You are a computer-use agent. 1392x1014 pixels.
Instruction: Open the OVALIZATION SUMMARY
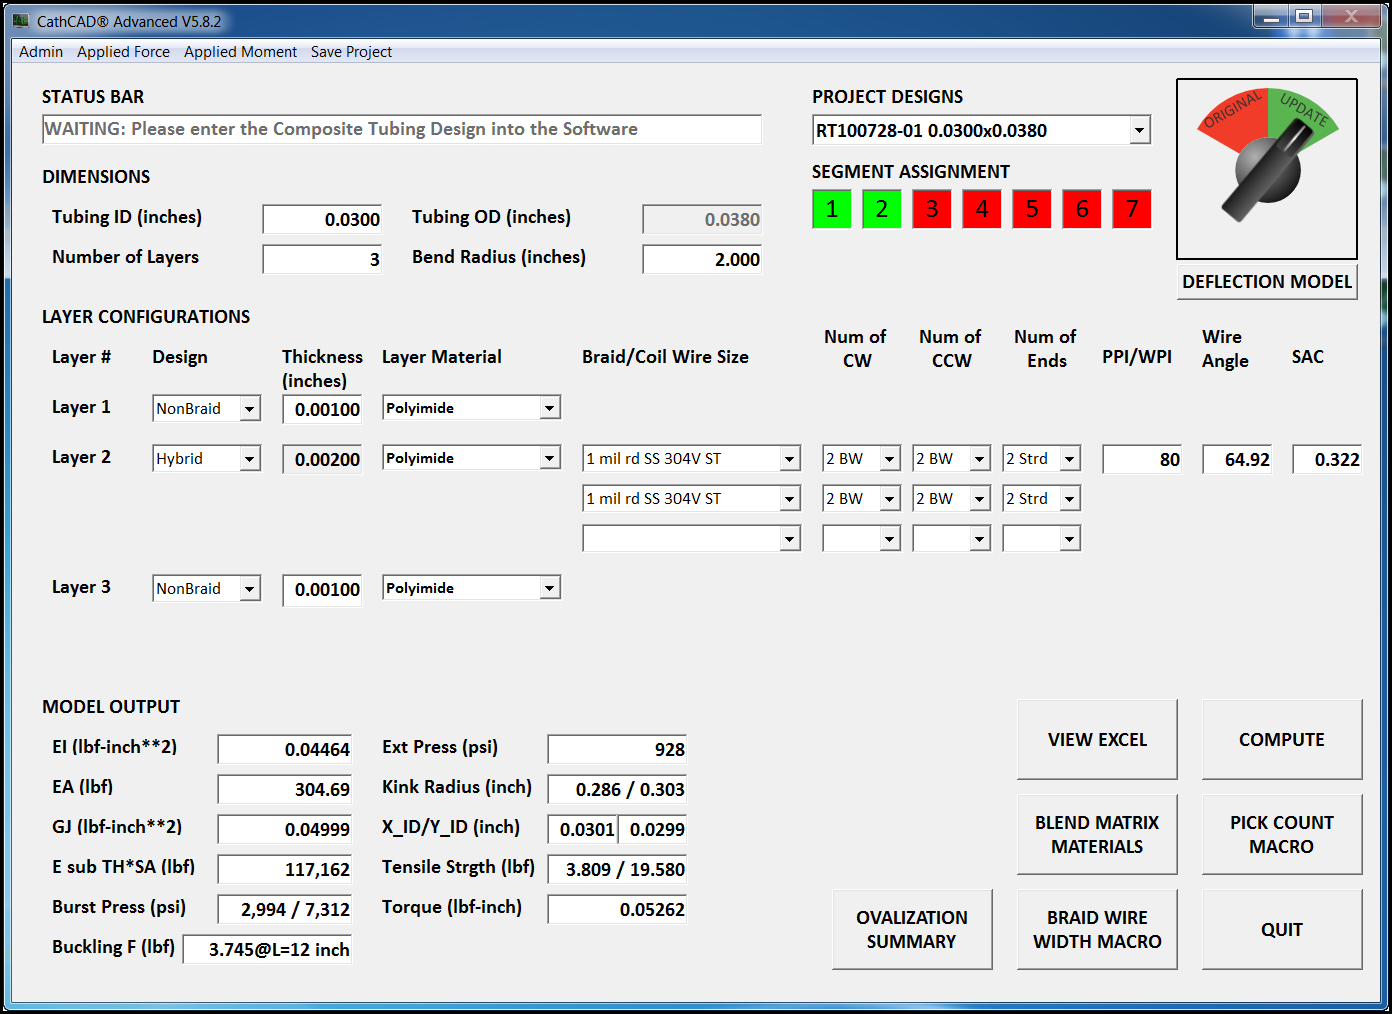point(911,929)
